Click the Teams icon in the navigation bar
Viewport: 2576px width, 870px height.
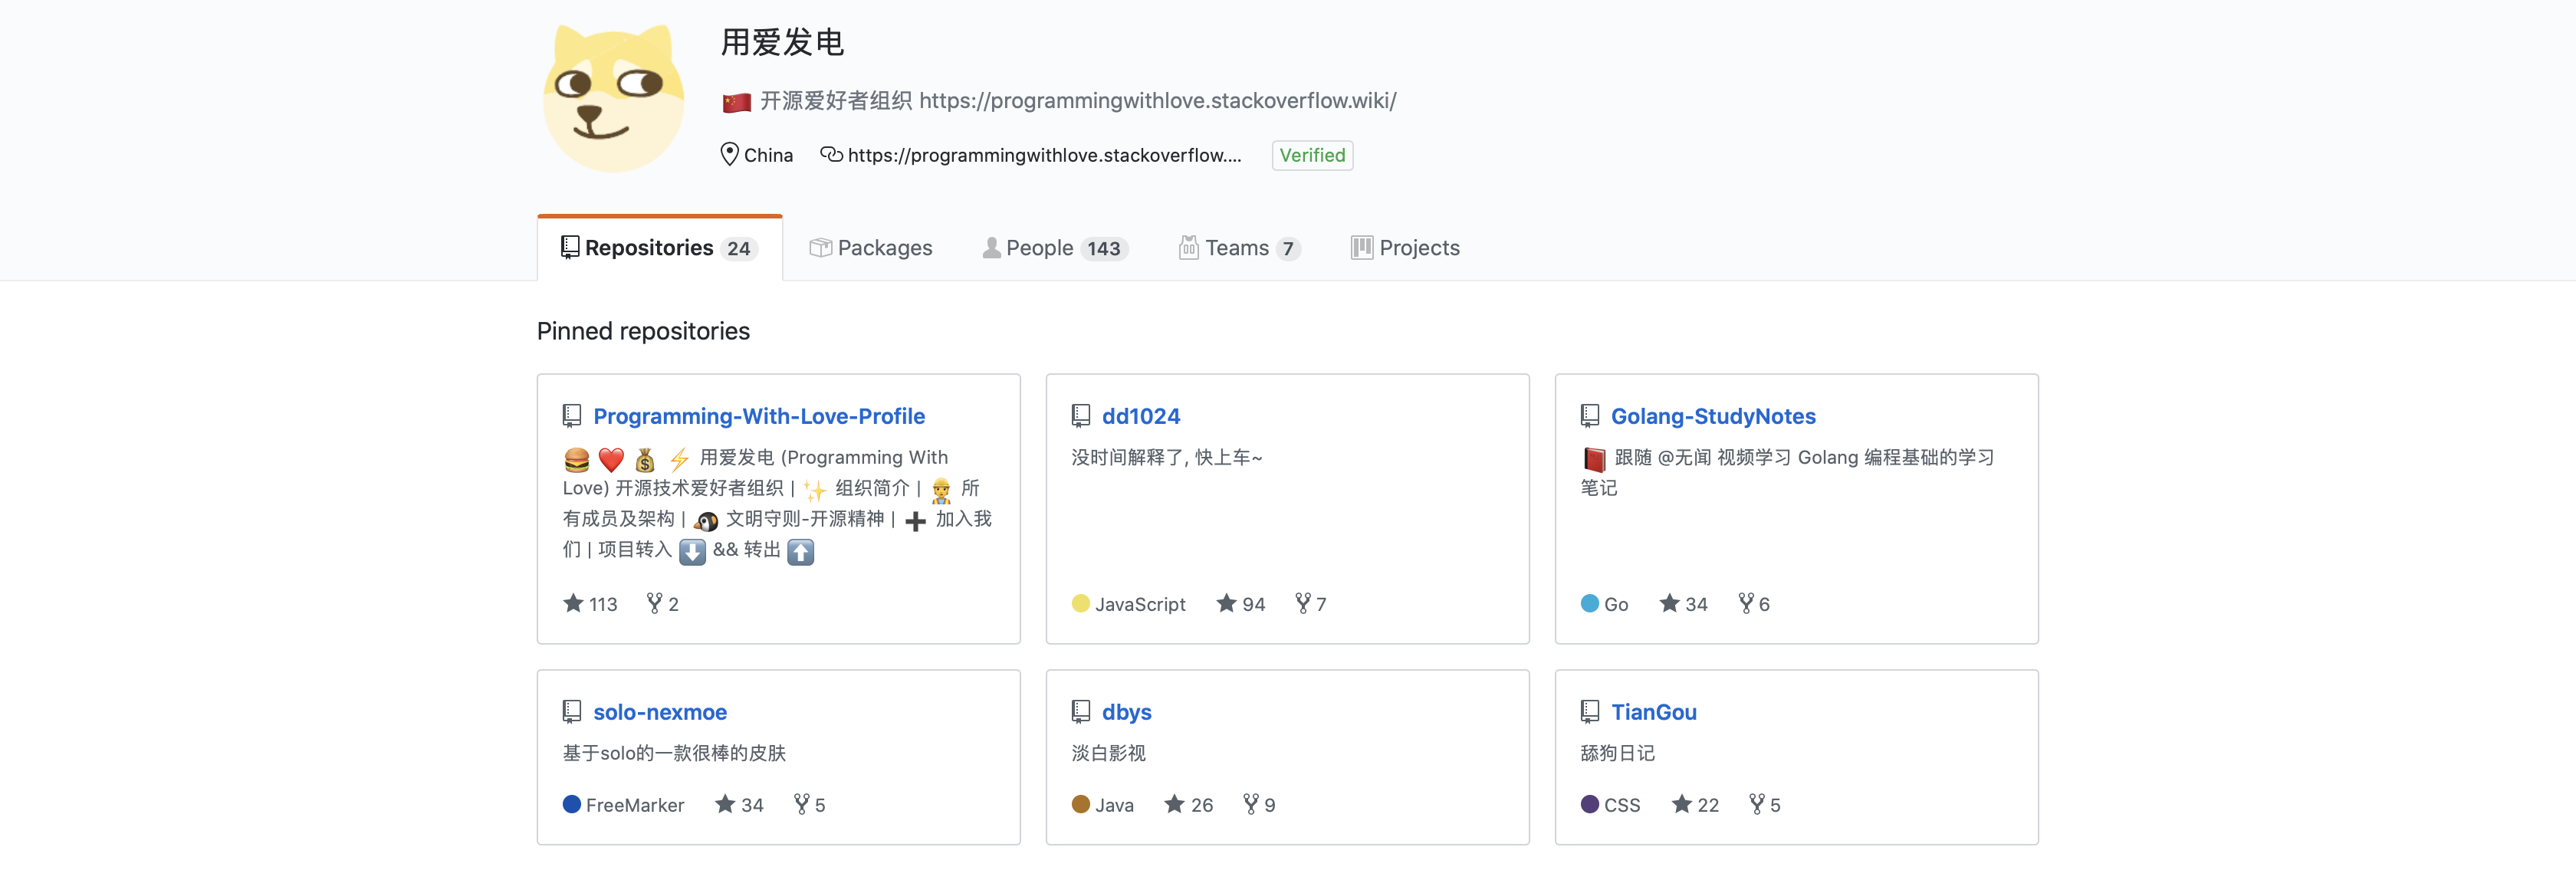pos(1189,247)
